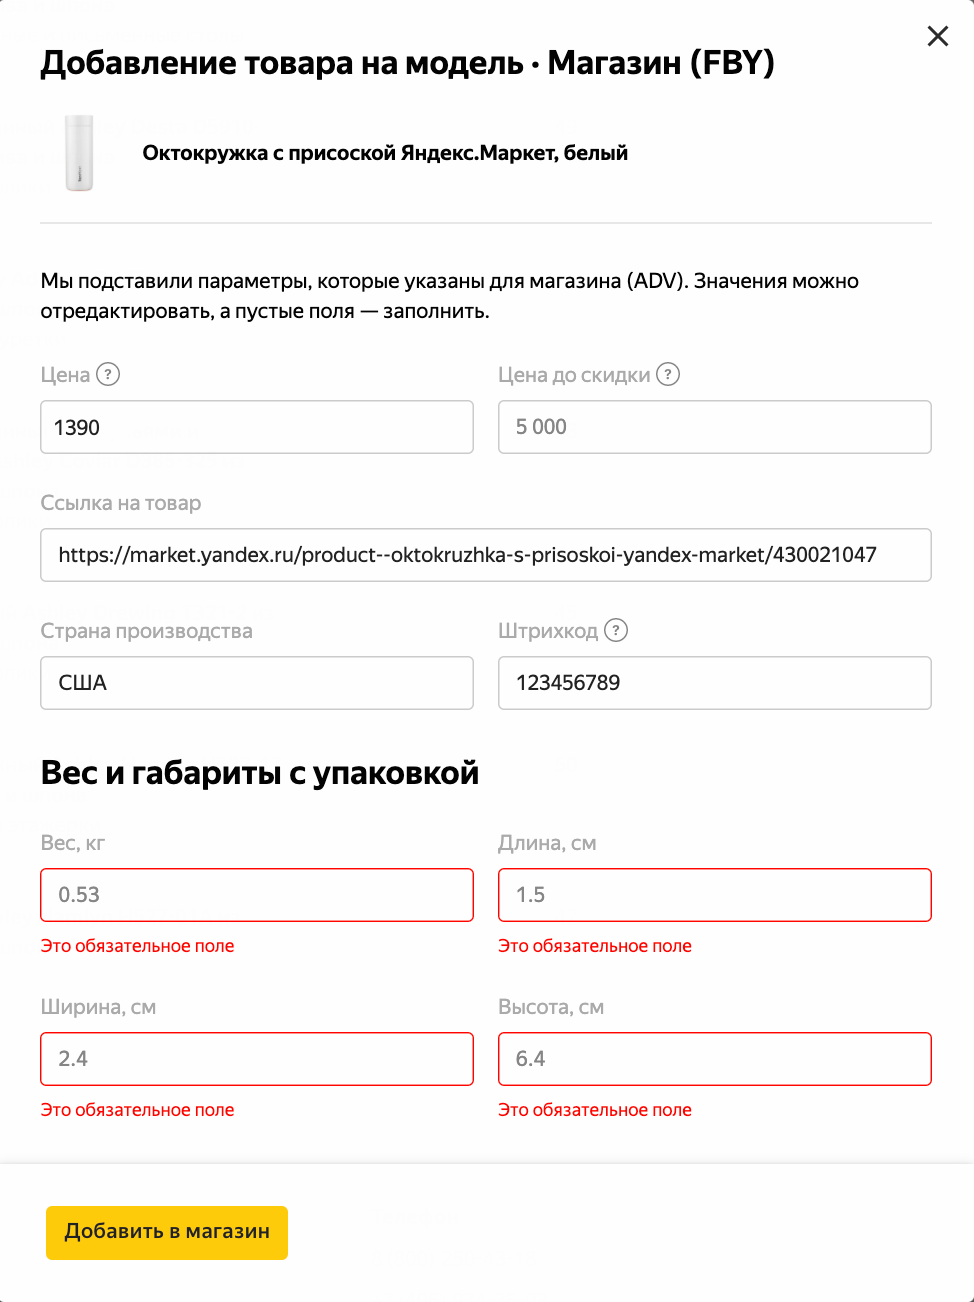Screen dimensions: 974x1302
Task: Focus the Длина, см input field
Action: pos(714,895)
